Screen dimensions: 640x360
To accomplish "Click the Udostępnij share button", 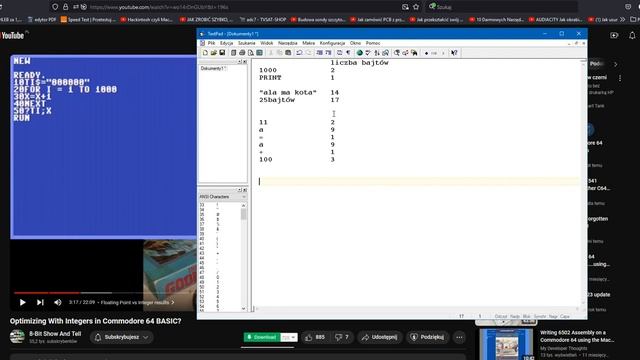I will [380, 337].
